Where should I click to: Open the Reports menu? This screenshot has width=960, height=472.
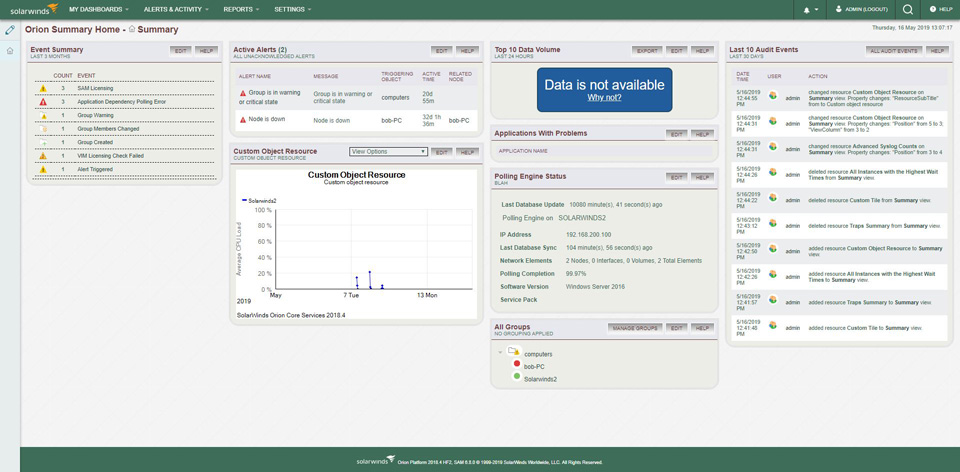241,10
